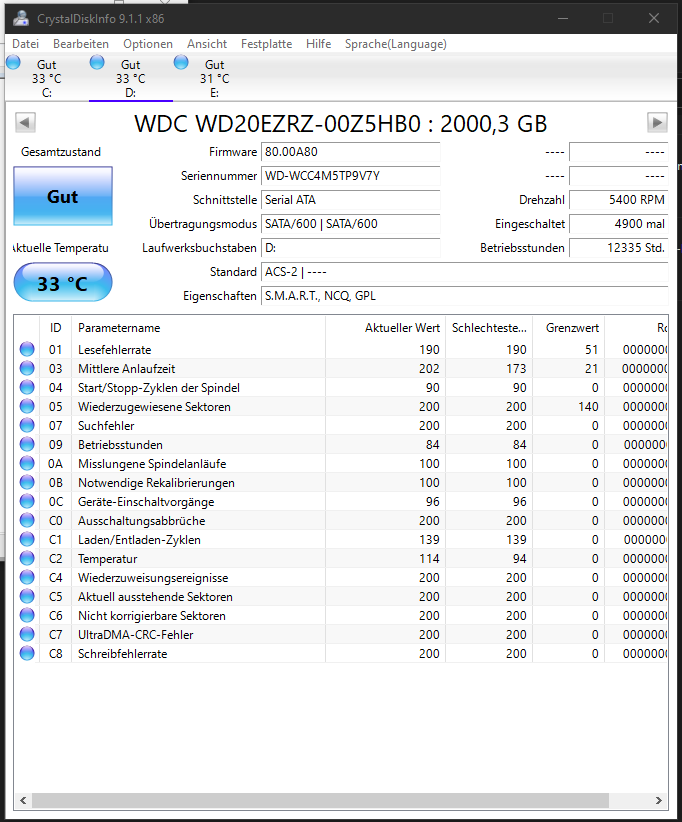Click status orb for Start/Stopp-Zyklen der Spindel

[x=27, y=387]
